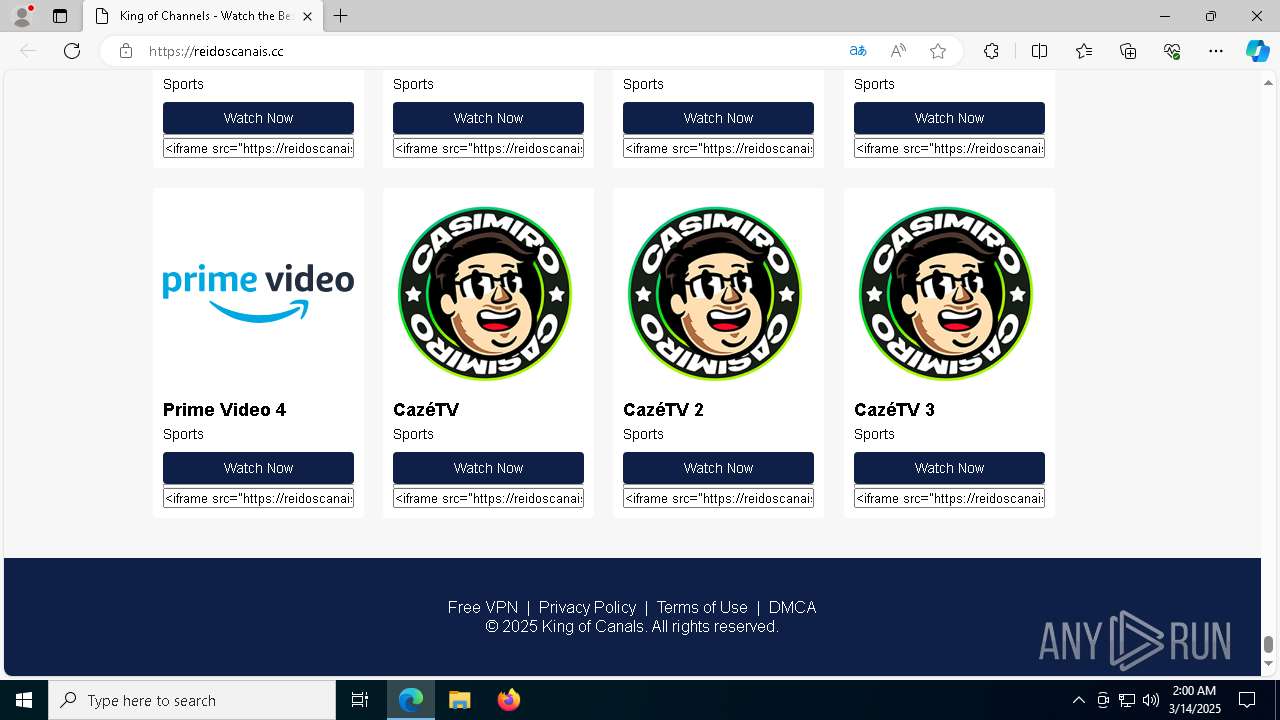Viewport: 1280px width, 720px height.
Task: Select iframe code field under Prime Video 4
Action: coord(258,498)
